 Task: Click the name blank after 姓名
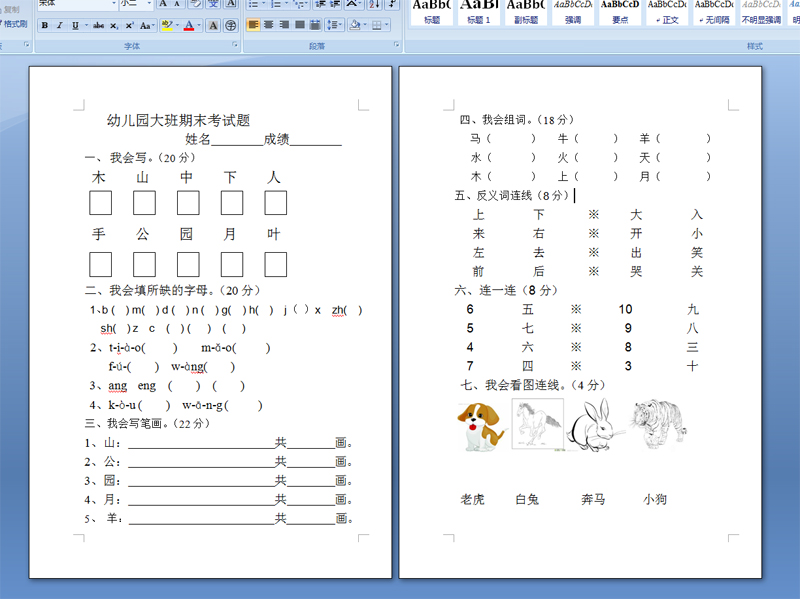tap(237, 139)
